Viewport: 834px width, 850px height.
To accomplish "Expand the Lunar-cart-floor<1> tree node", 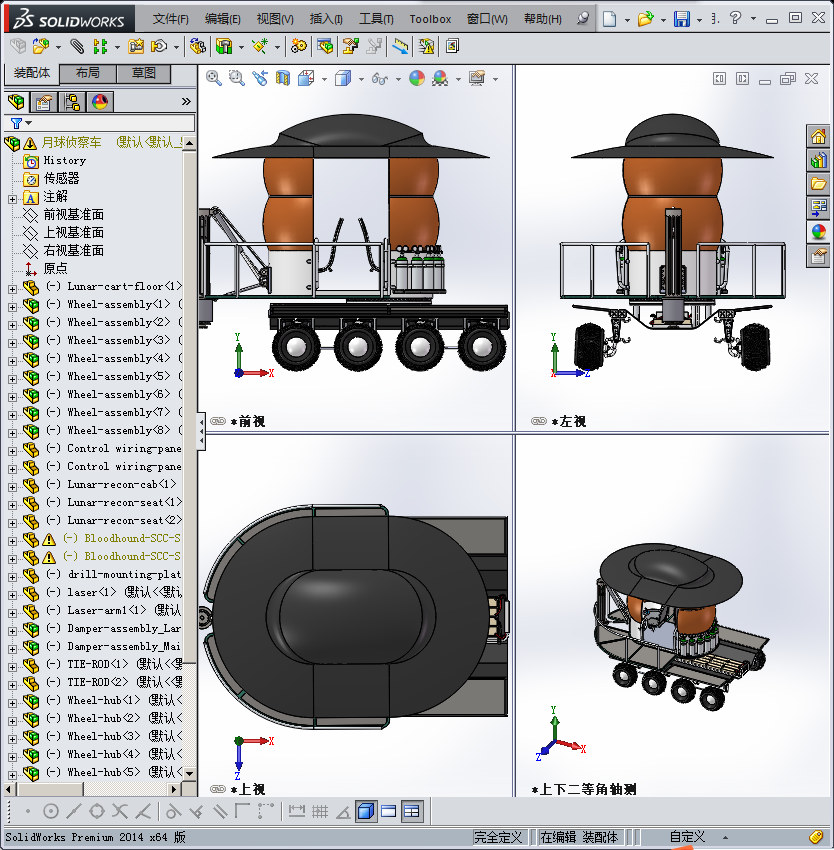I will click(x=12, y=289).
